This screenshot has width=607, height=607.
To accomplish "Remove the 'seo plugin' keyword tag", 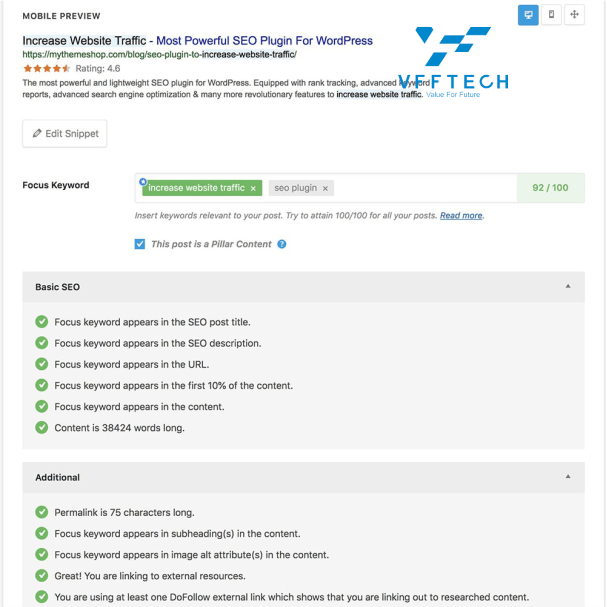I will [x=325, y=189].
